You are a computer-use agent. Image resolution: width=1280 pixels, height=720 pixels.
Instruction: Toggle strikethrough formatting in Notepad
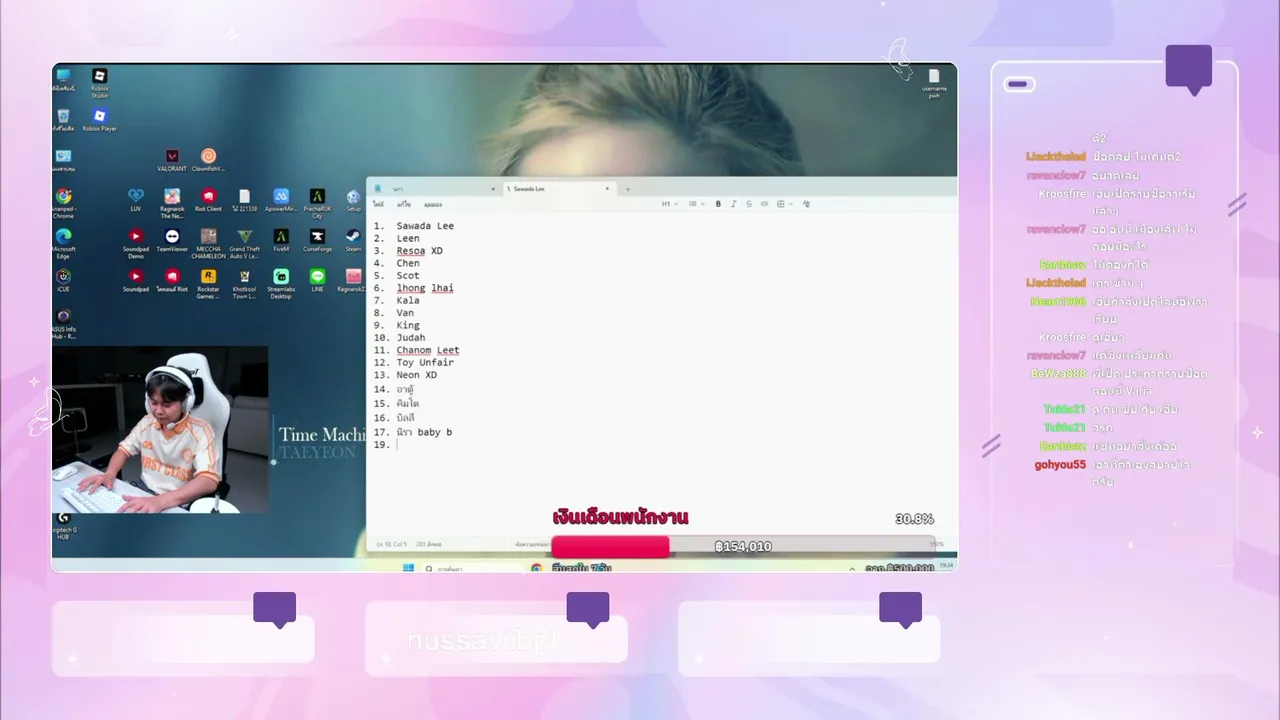coord(749,204)
